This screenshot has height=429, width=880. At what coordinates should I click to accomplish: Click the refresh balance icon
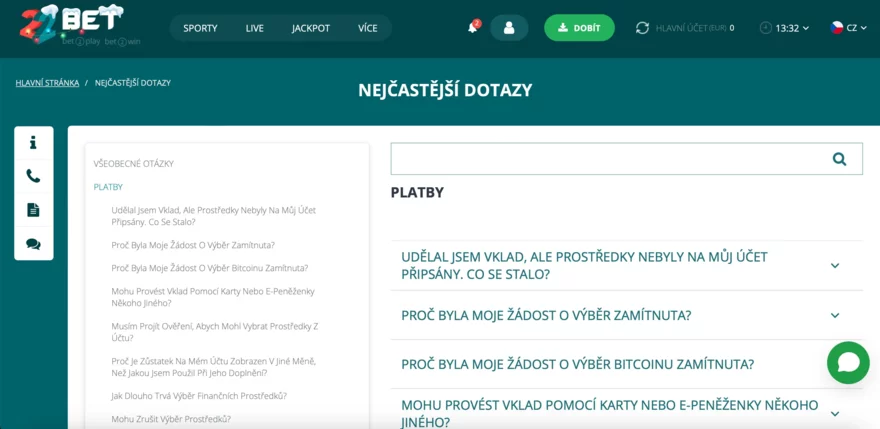[x=642, y=28]
